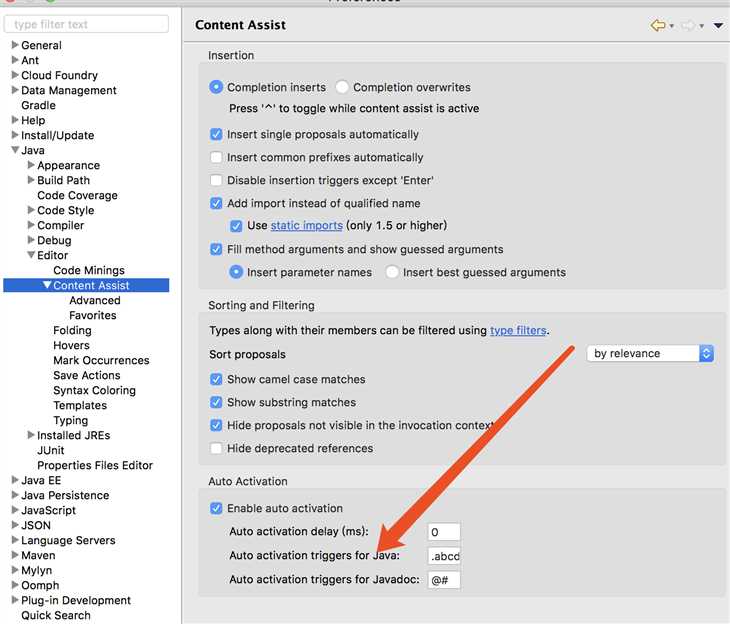Open the static imports link
730x624 pixels.
pyautogui.click(x=306, y=225)
